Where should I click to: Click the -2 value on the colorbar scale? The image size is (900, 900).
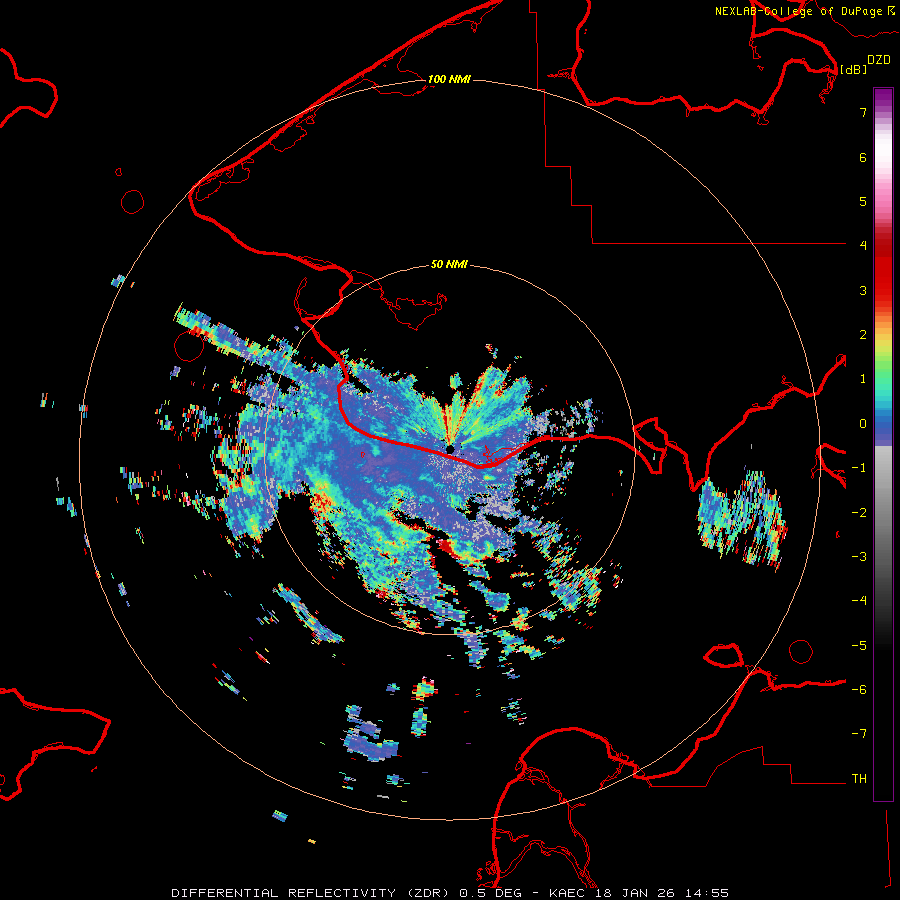pyautogui.click(x=859, y=513)
